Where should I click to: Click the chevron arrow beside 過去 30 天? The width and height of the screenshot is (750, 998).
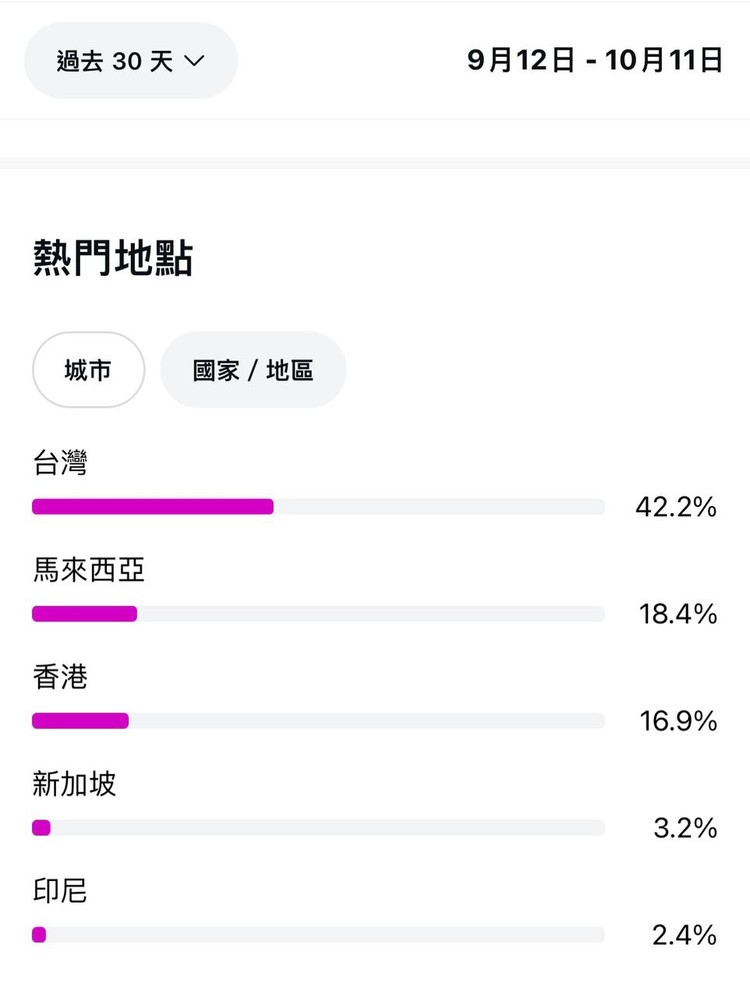click(194, 61)
